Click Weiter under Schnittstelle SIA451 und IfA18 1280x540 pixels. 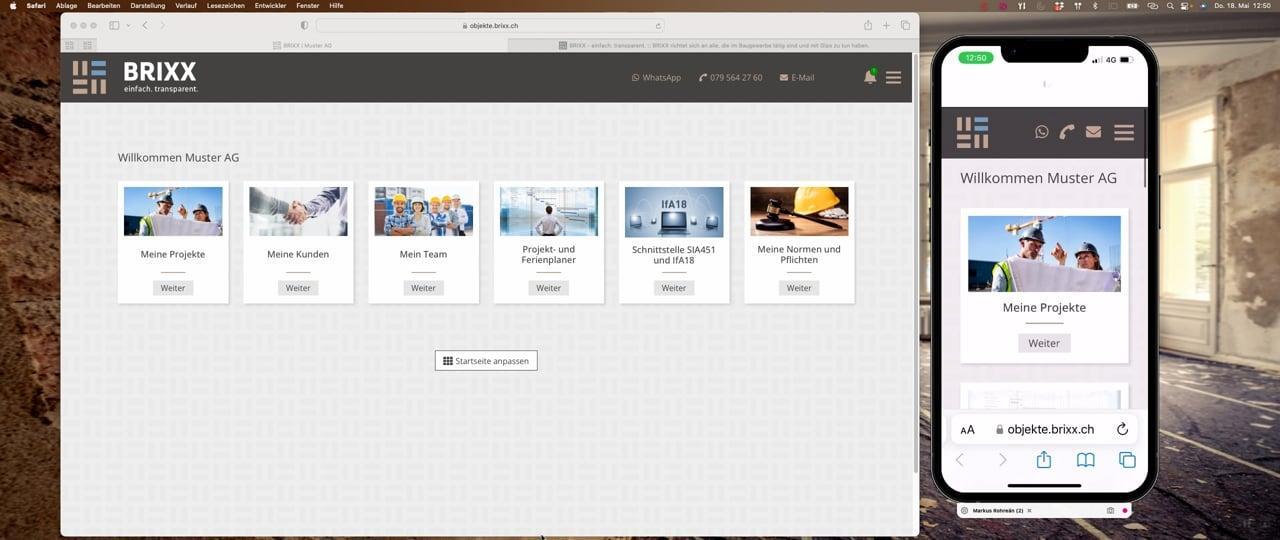tap(674, 288)
